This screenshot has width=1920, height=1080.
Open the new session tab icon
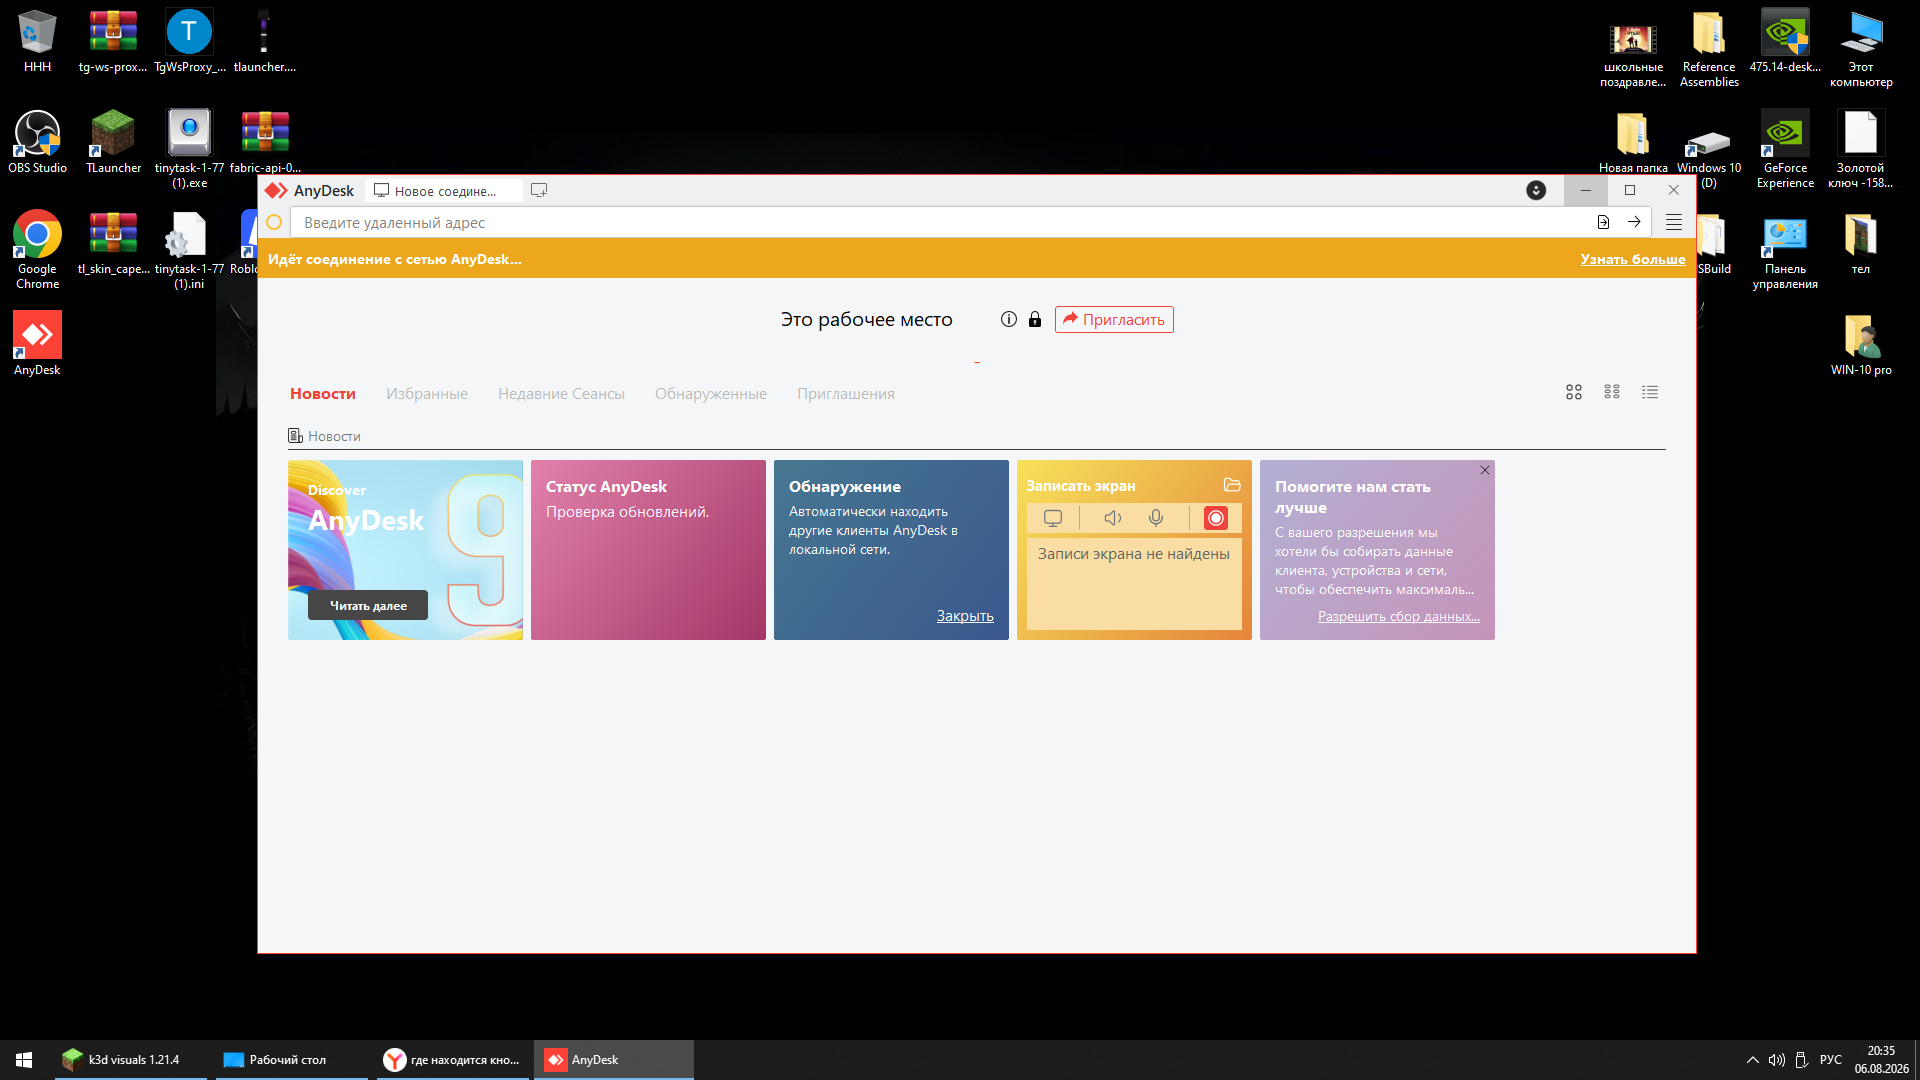click(x=539, y=190)
